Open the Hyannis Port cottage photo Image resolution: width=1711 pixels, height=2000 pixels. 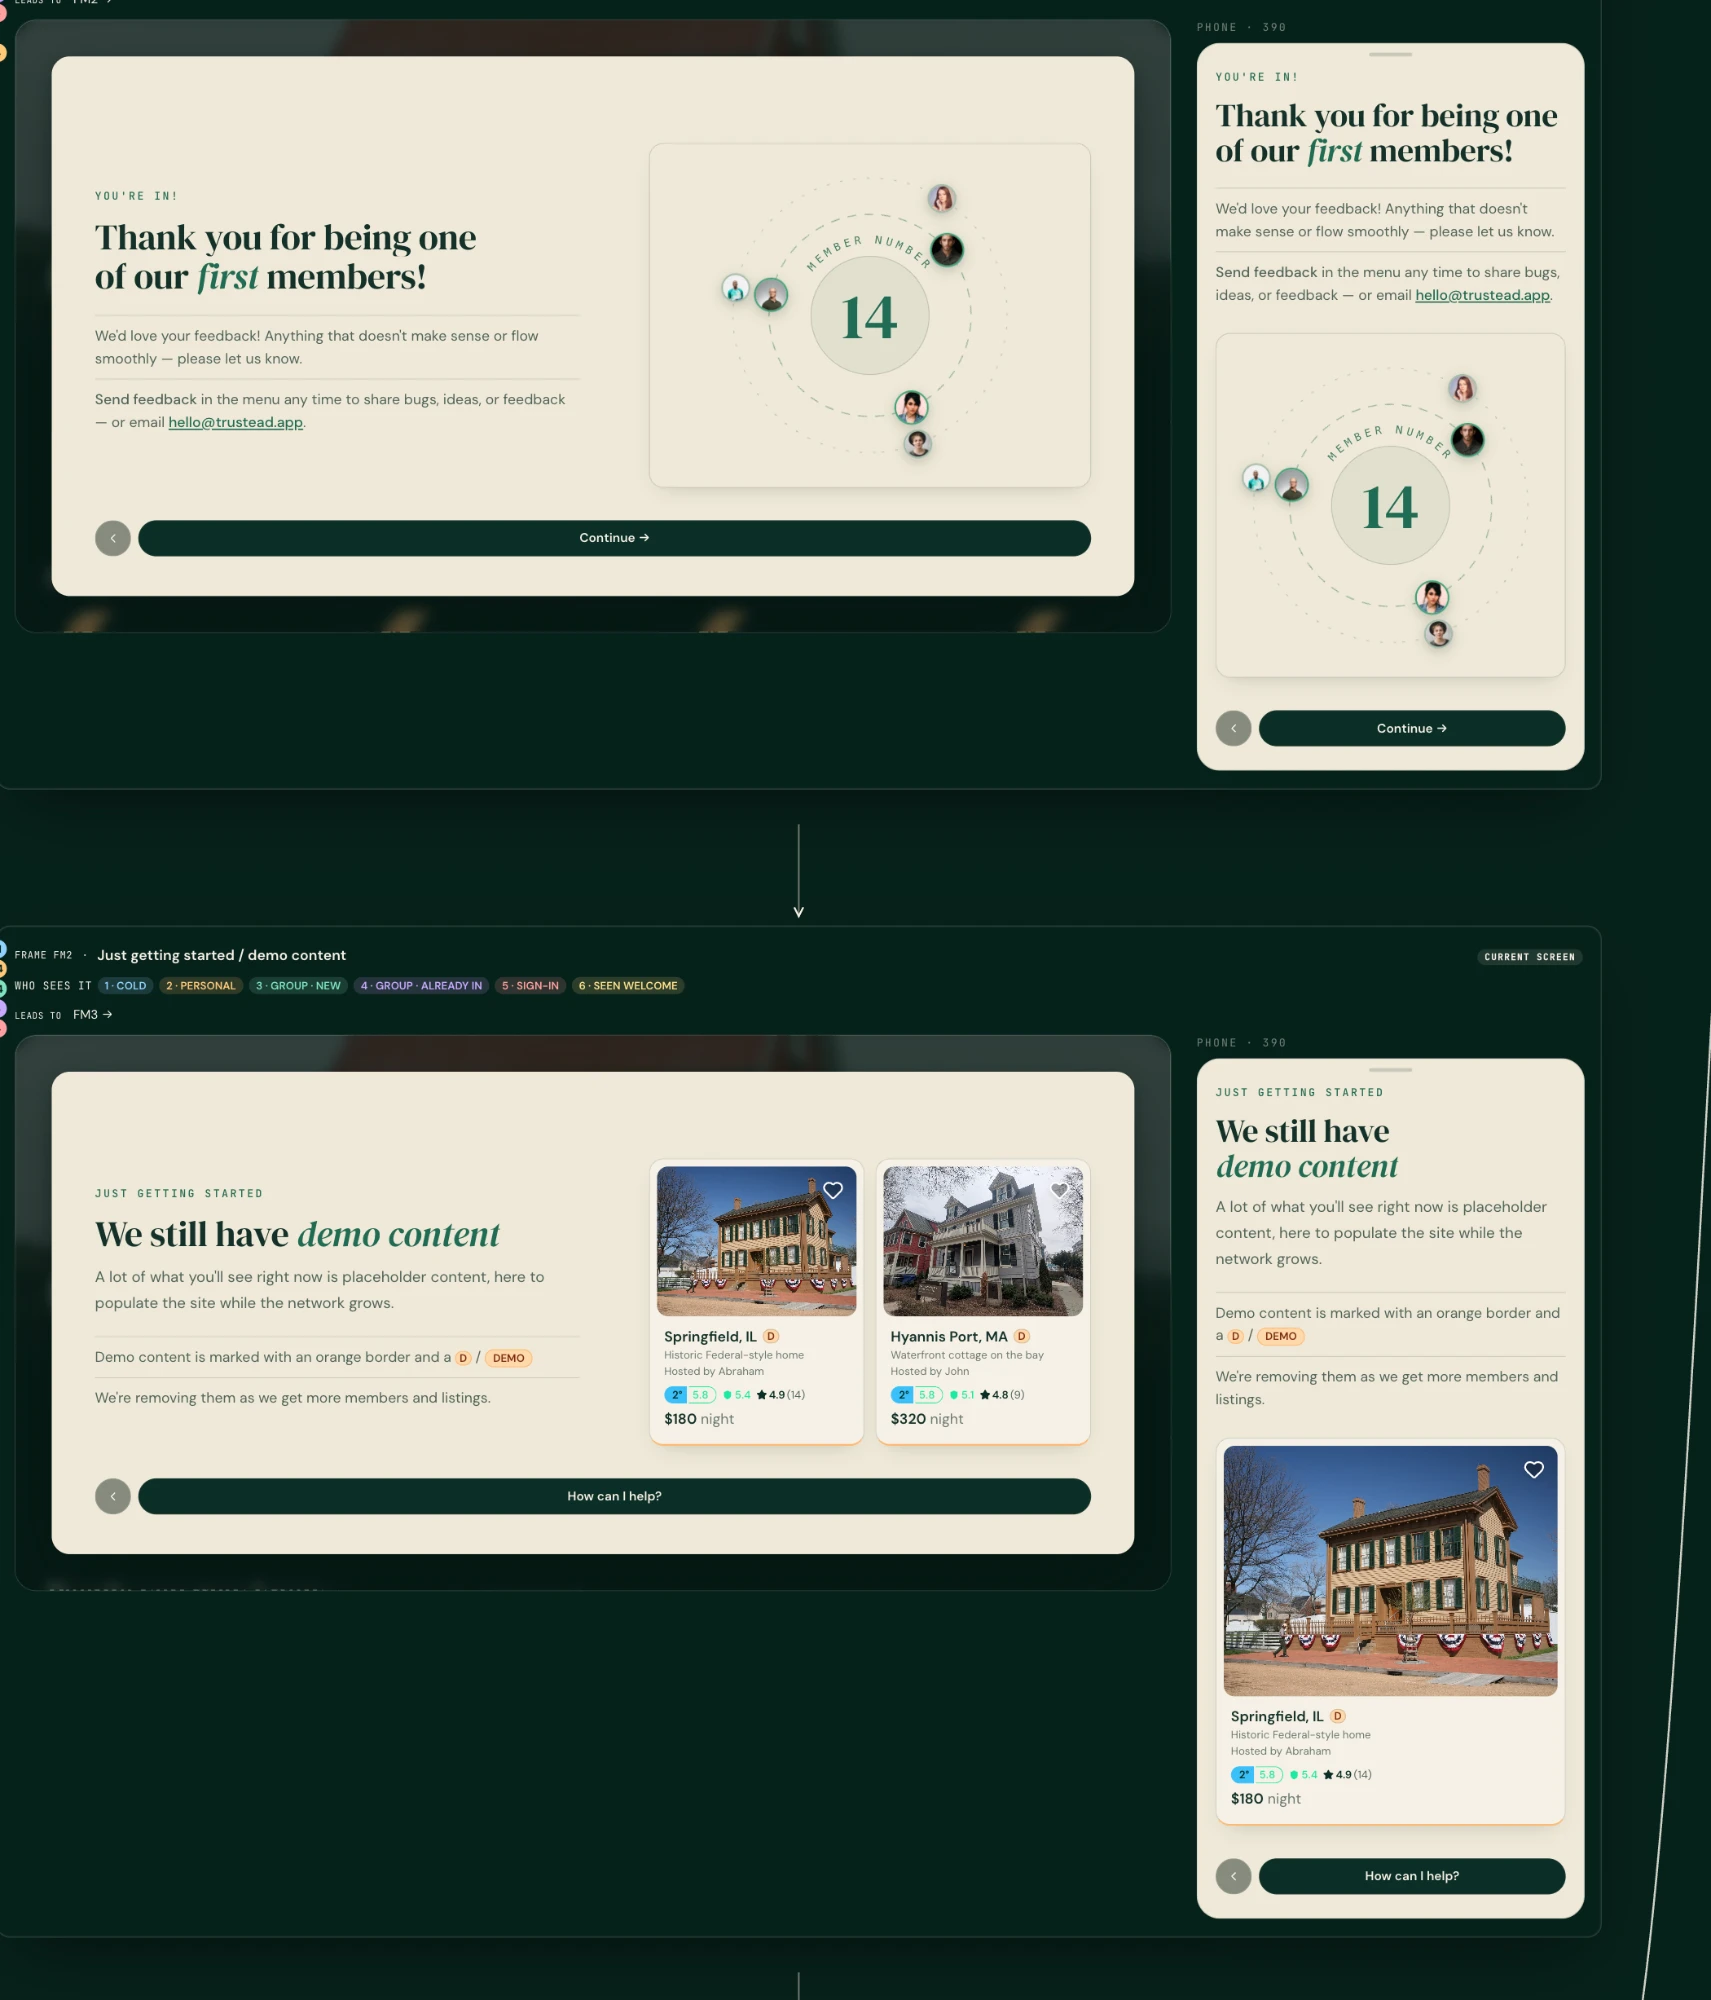tap(983, 1241)
